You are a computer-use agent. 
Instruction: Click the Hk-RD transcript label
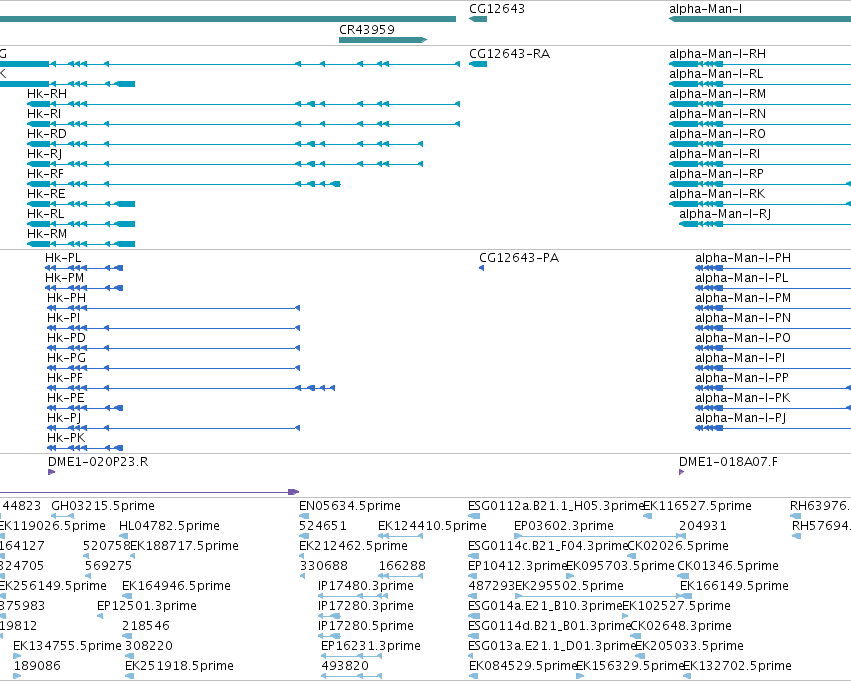[x=47, y=134]
